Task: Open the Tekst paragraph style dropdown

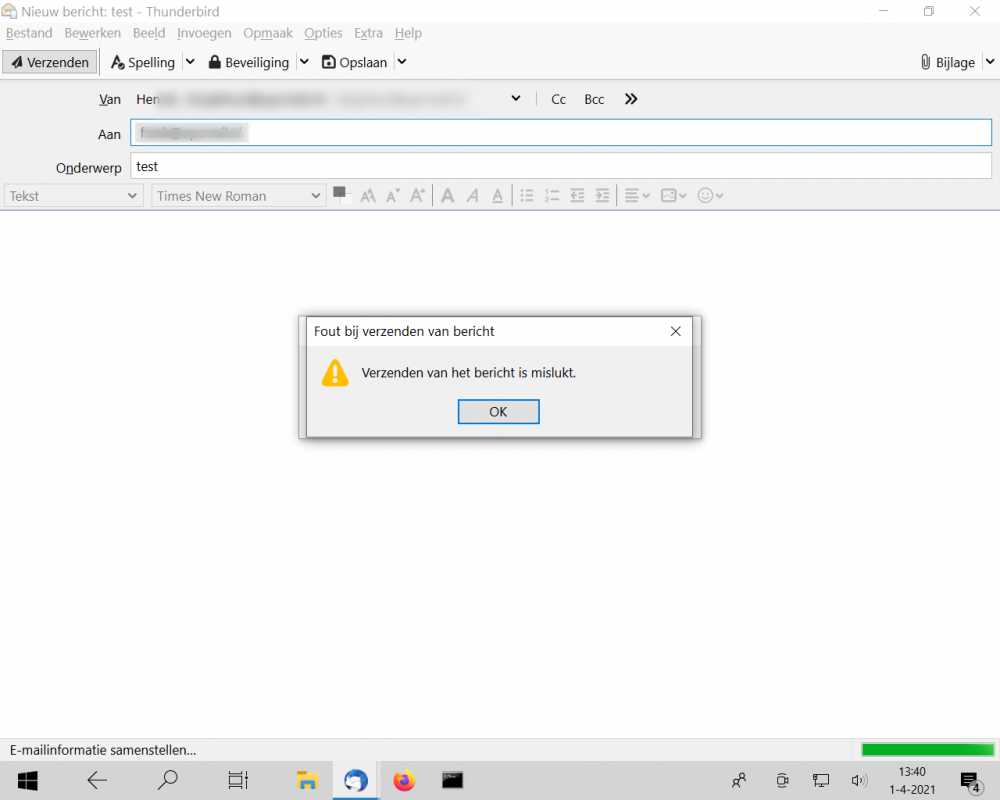Action: tap(73, 196)
